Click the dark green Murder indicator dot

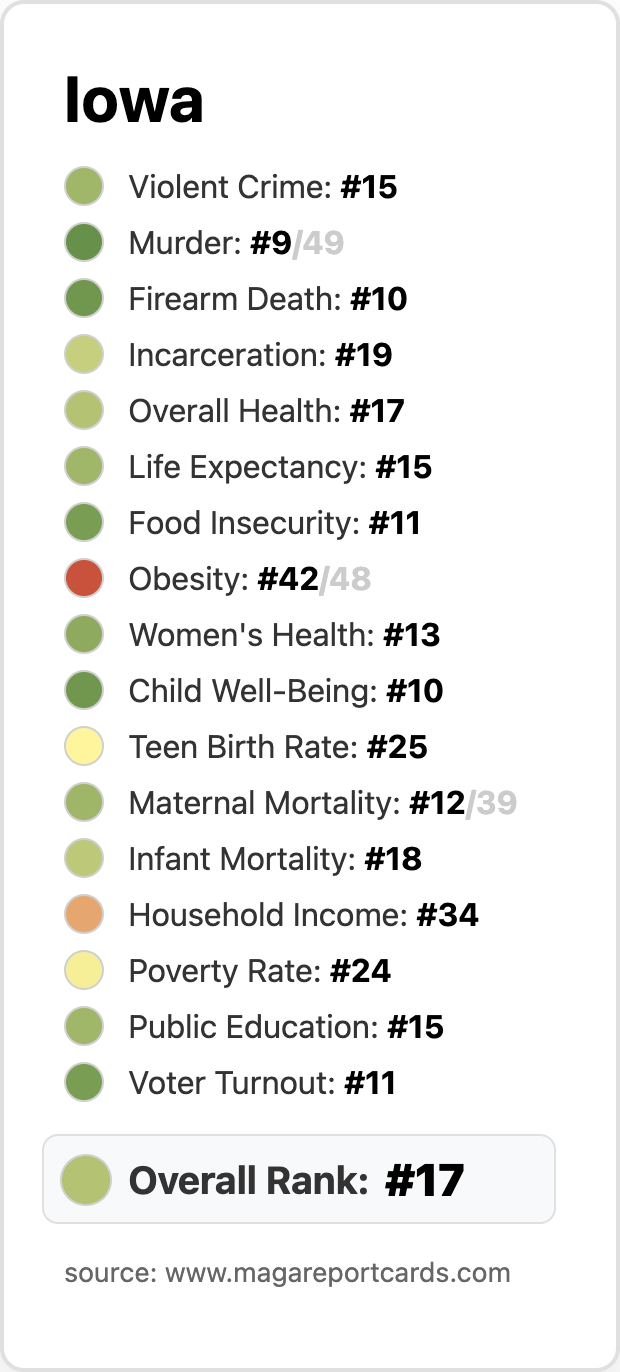pyautogui.click(x=84, y=243)
